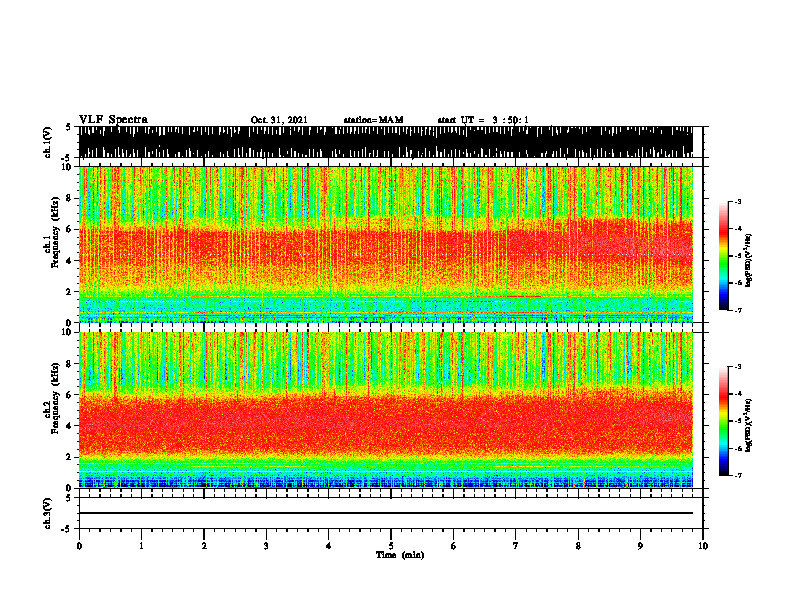Screen dimensions: 792x612
Task: Click the '-5' tick on ch.3(V) axis
Action: point(67,529)
